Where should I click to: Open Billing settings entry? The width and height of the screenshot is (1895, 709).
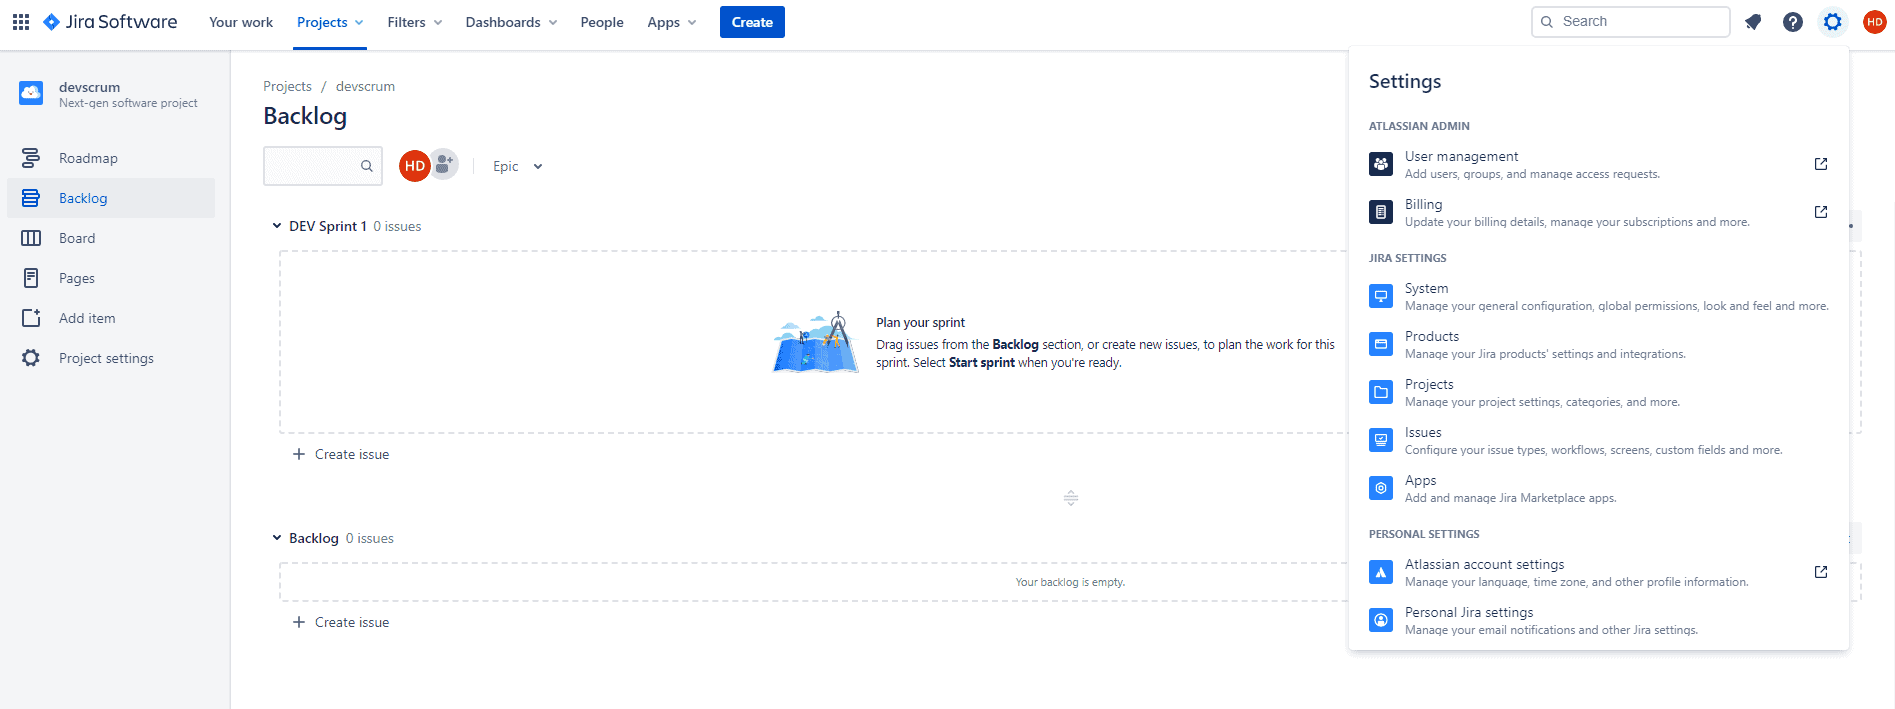point(1599,212)
